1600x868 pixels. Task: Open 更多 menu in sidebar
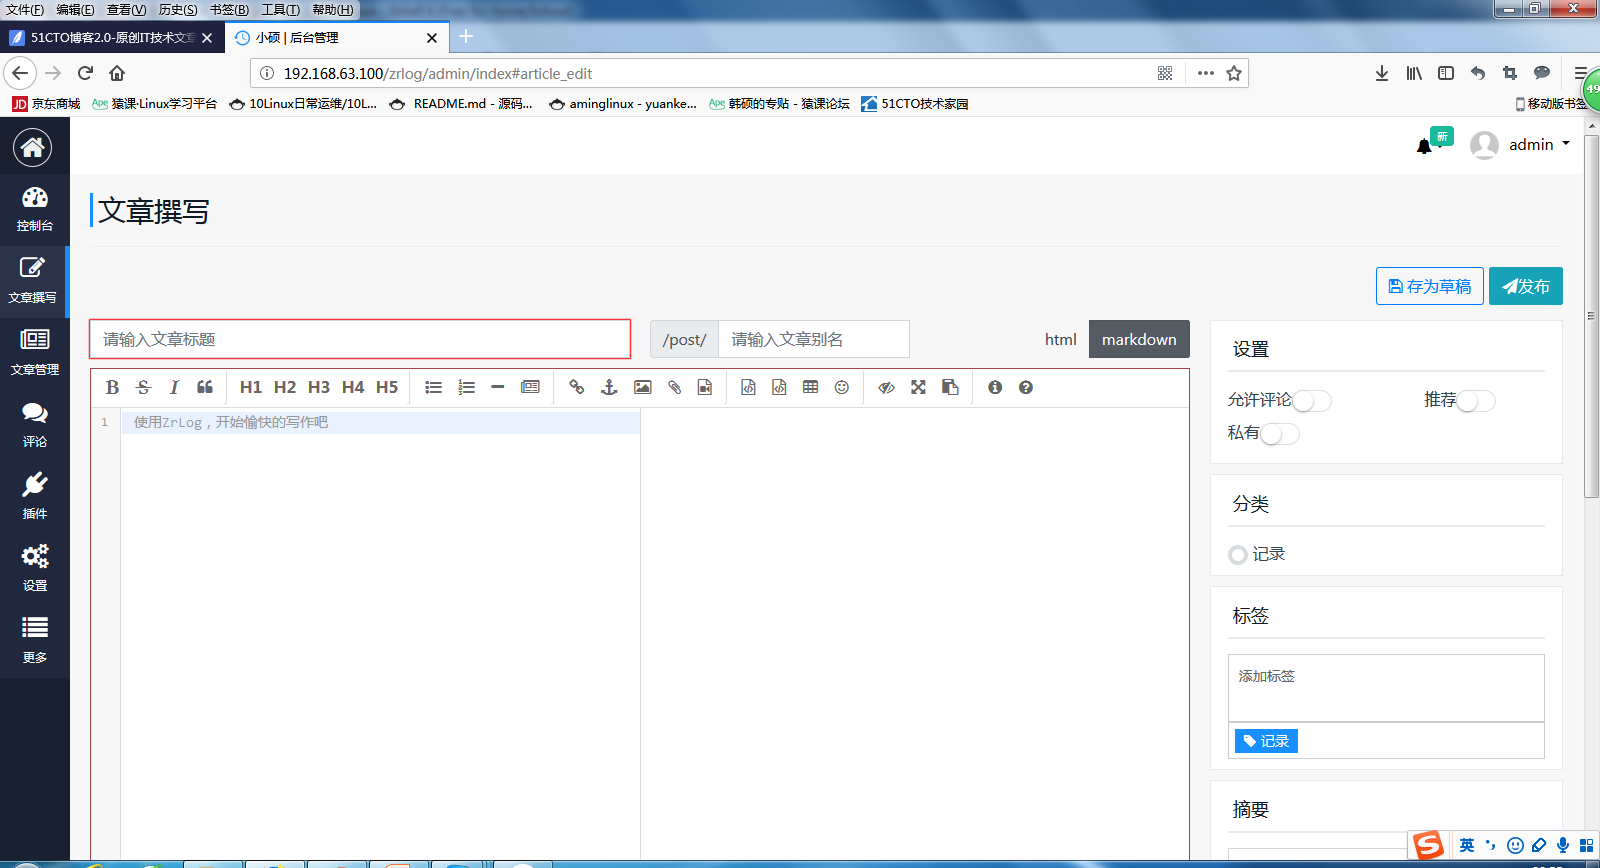35,642
